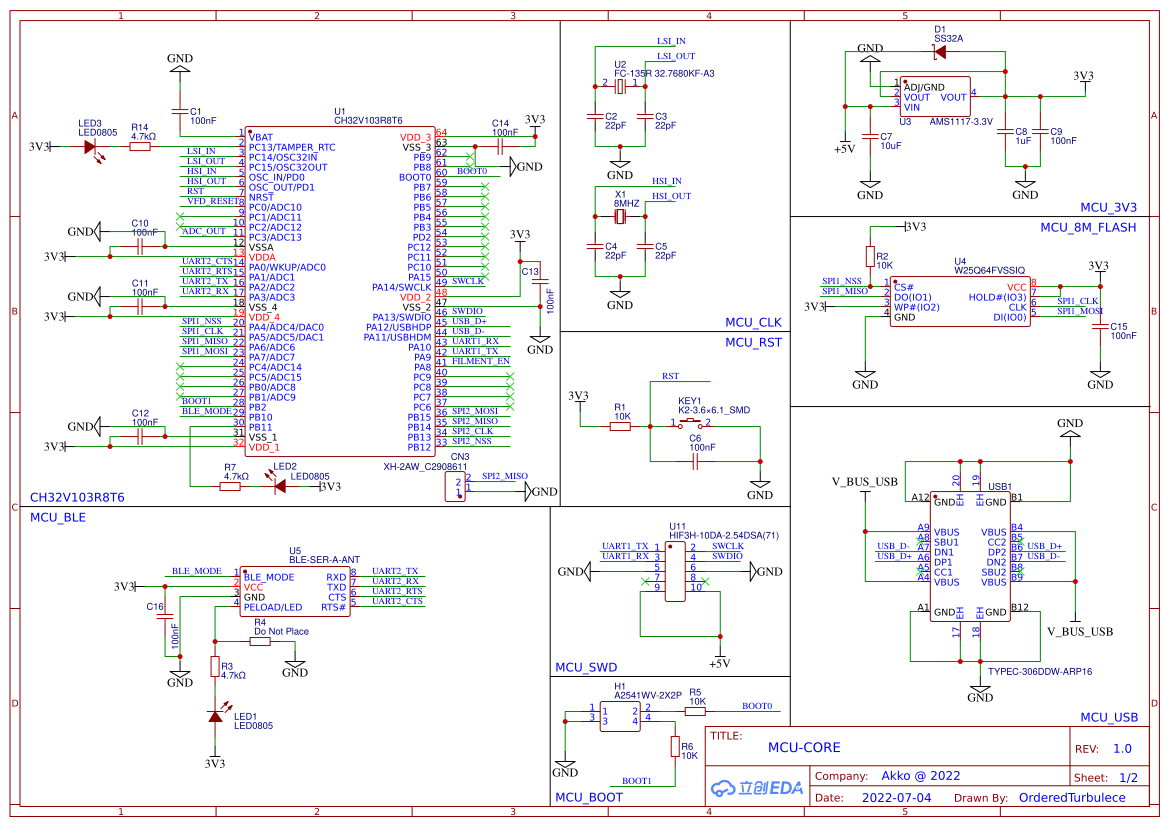Click the U3 AMS1117-3.3V regulator block
The width and height of the screenshot is (1171, 827).
935,97
